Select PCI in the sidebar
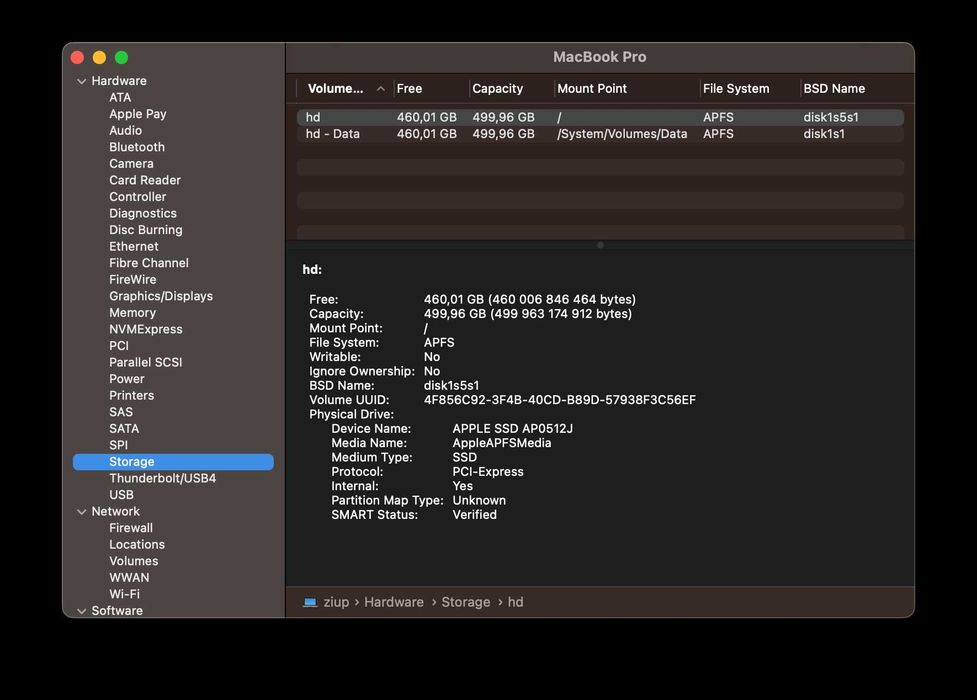Image resolution: width=977 pixels, height=700 pixels. pos(119,345)
